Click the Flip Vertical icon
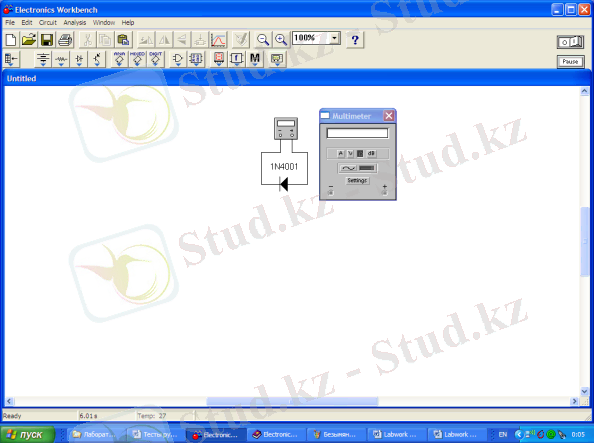The height and width of the screenshot is (443, 594). (x=182, y=39)
